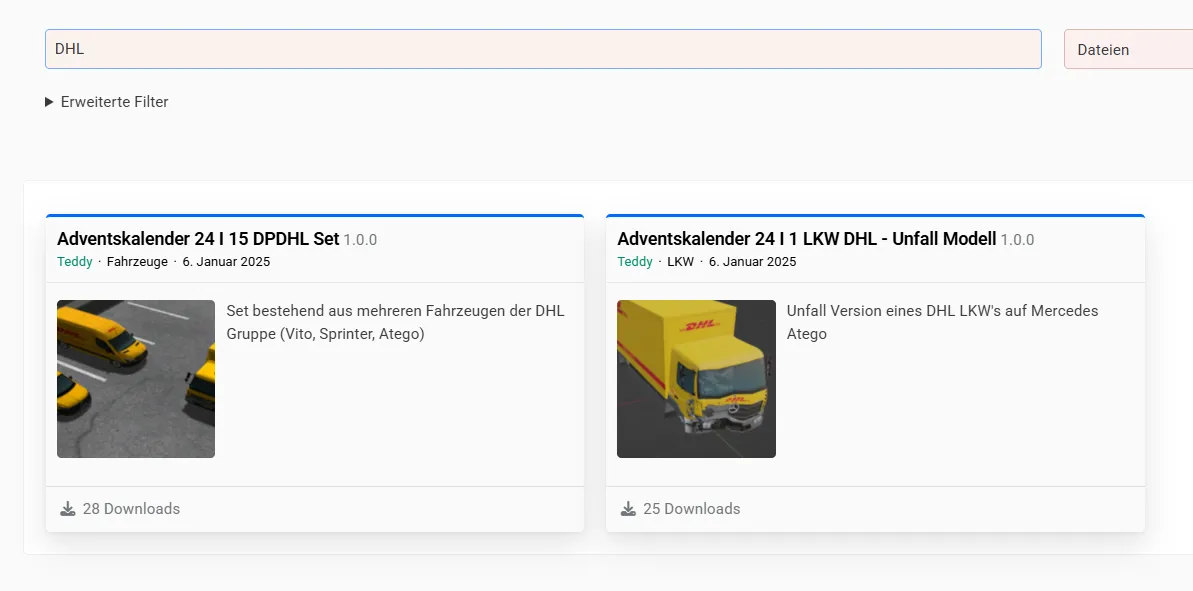Open the Adventskalender LKW DHL Unfall Modell title

(806, 239)
